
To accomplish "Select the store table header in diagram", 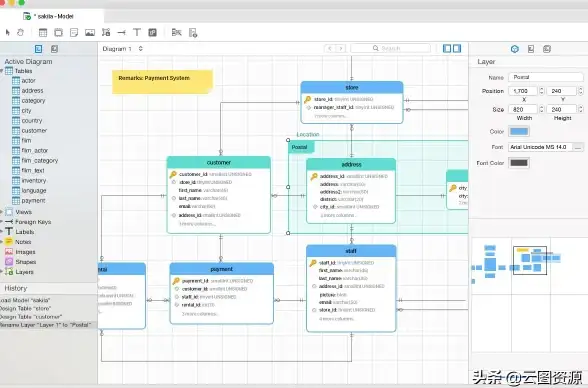I will tap(352, 87).
